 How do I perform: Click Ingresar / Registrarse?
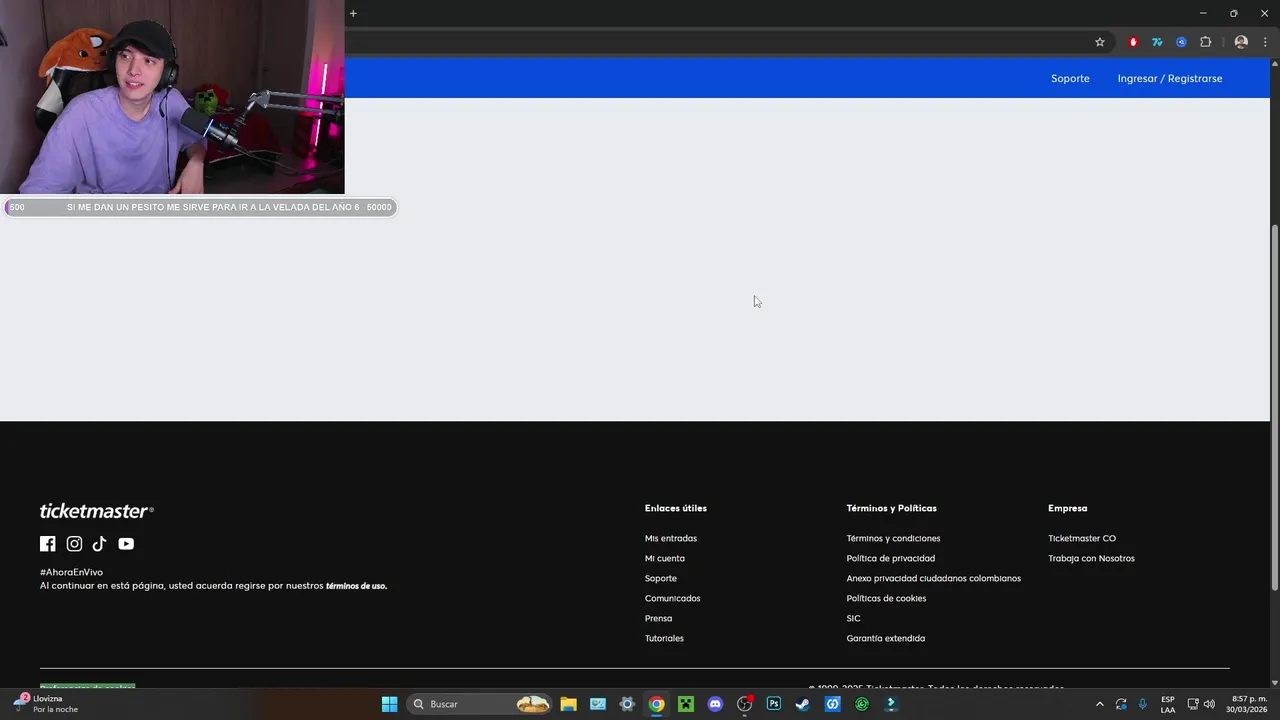[x=1170, y=78]
